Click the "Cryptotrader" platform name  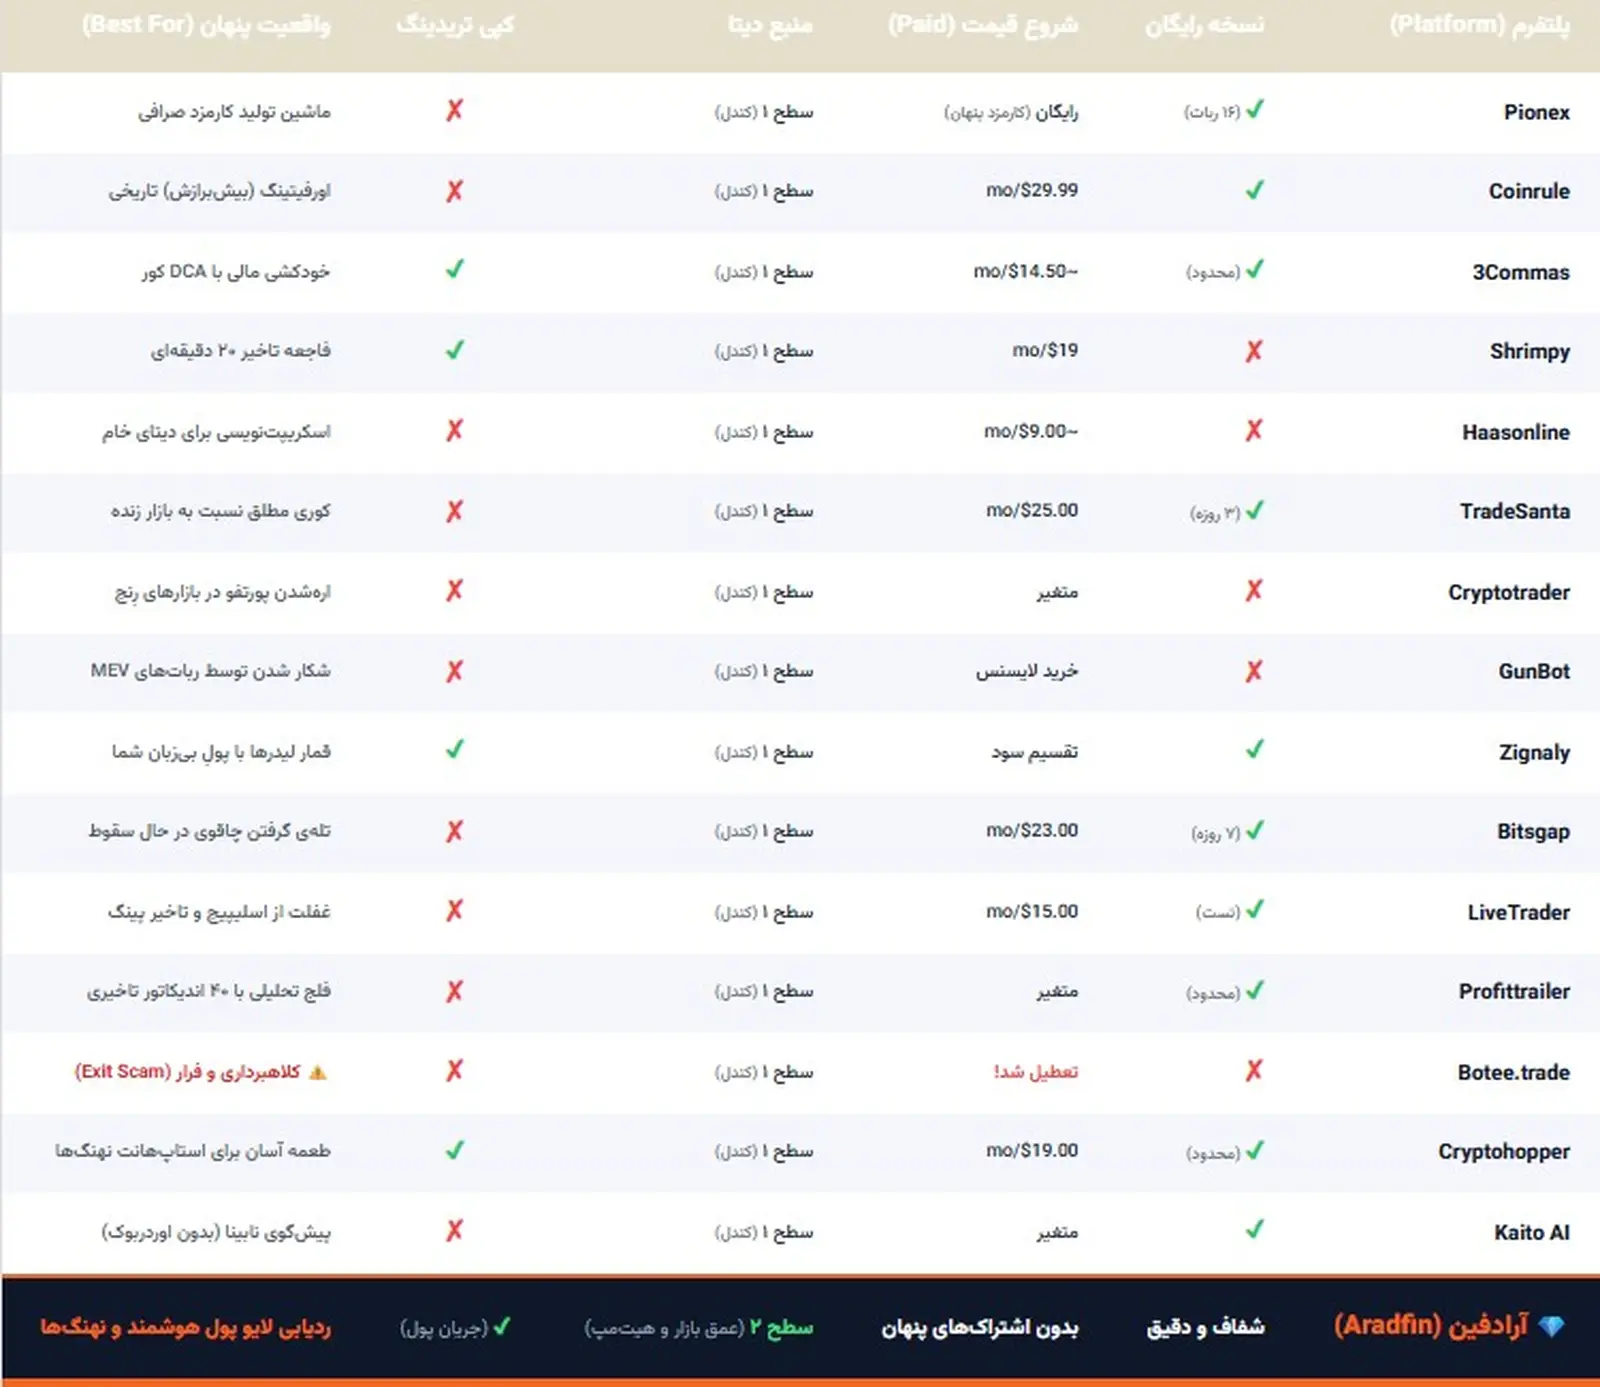click(1509, 592)
